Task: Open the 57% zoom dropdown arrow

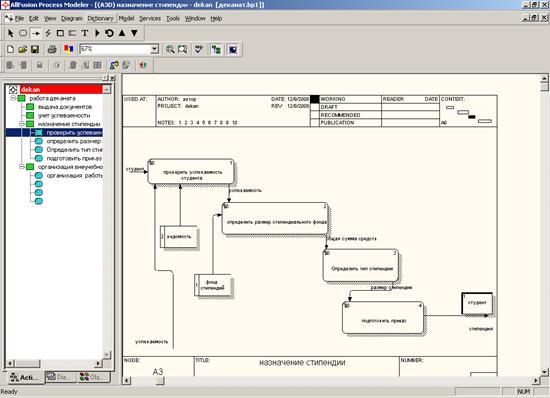Action: pos(154,49)
